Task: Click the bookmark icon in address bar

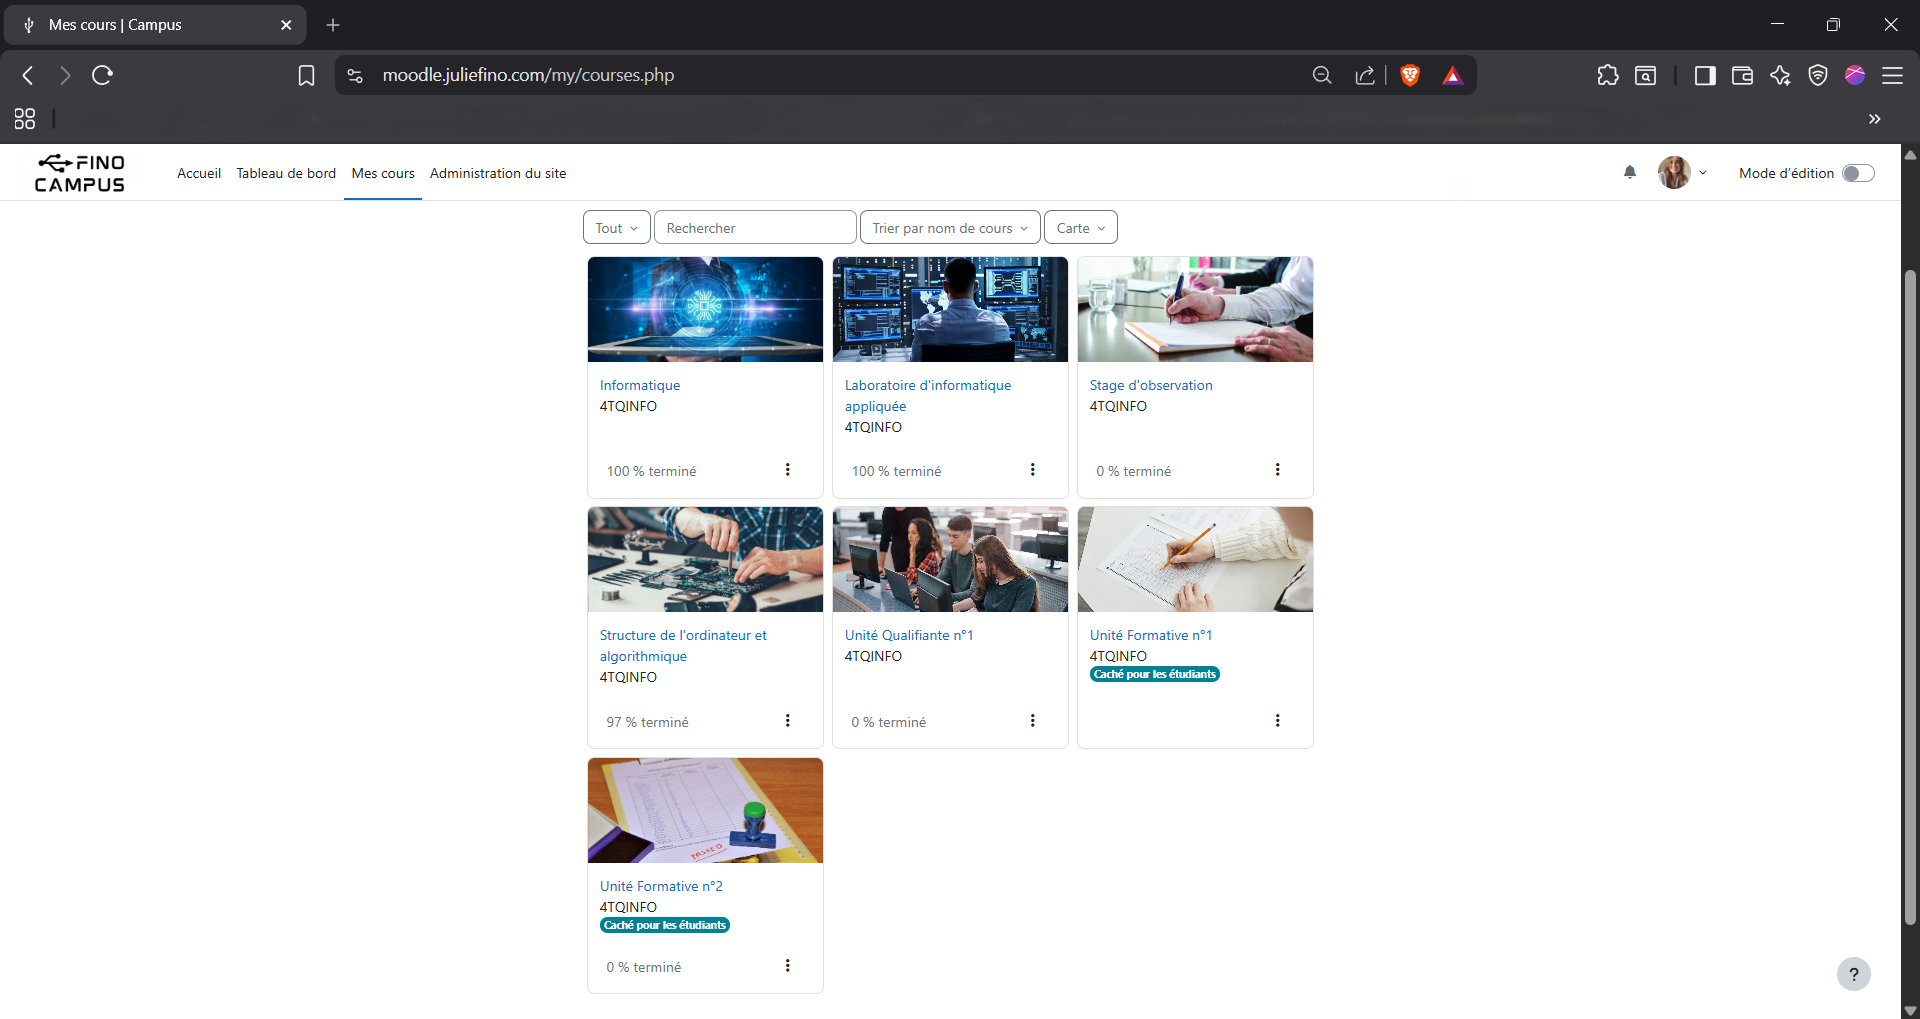Action: [306, 75]
